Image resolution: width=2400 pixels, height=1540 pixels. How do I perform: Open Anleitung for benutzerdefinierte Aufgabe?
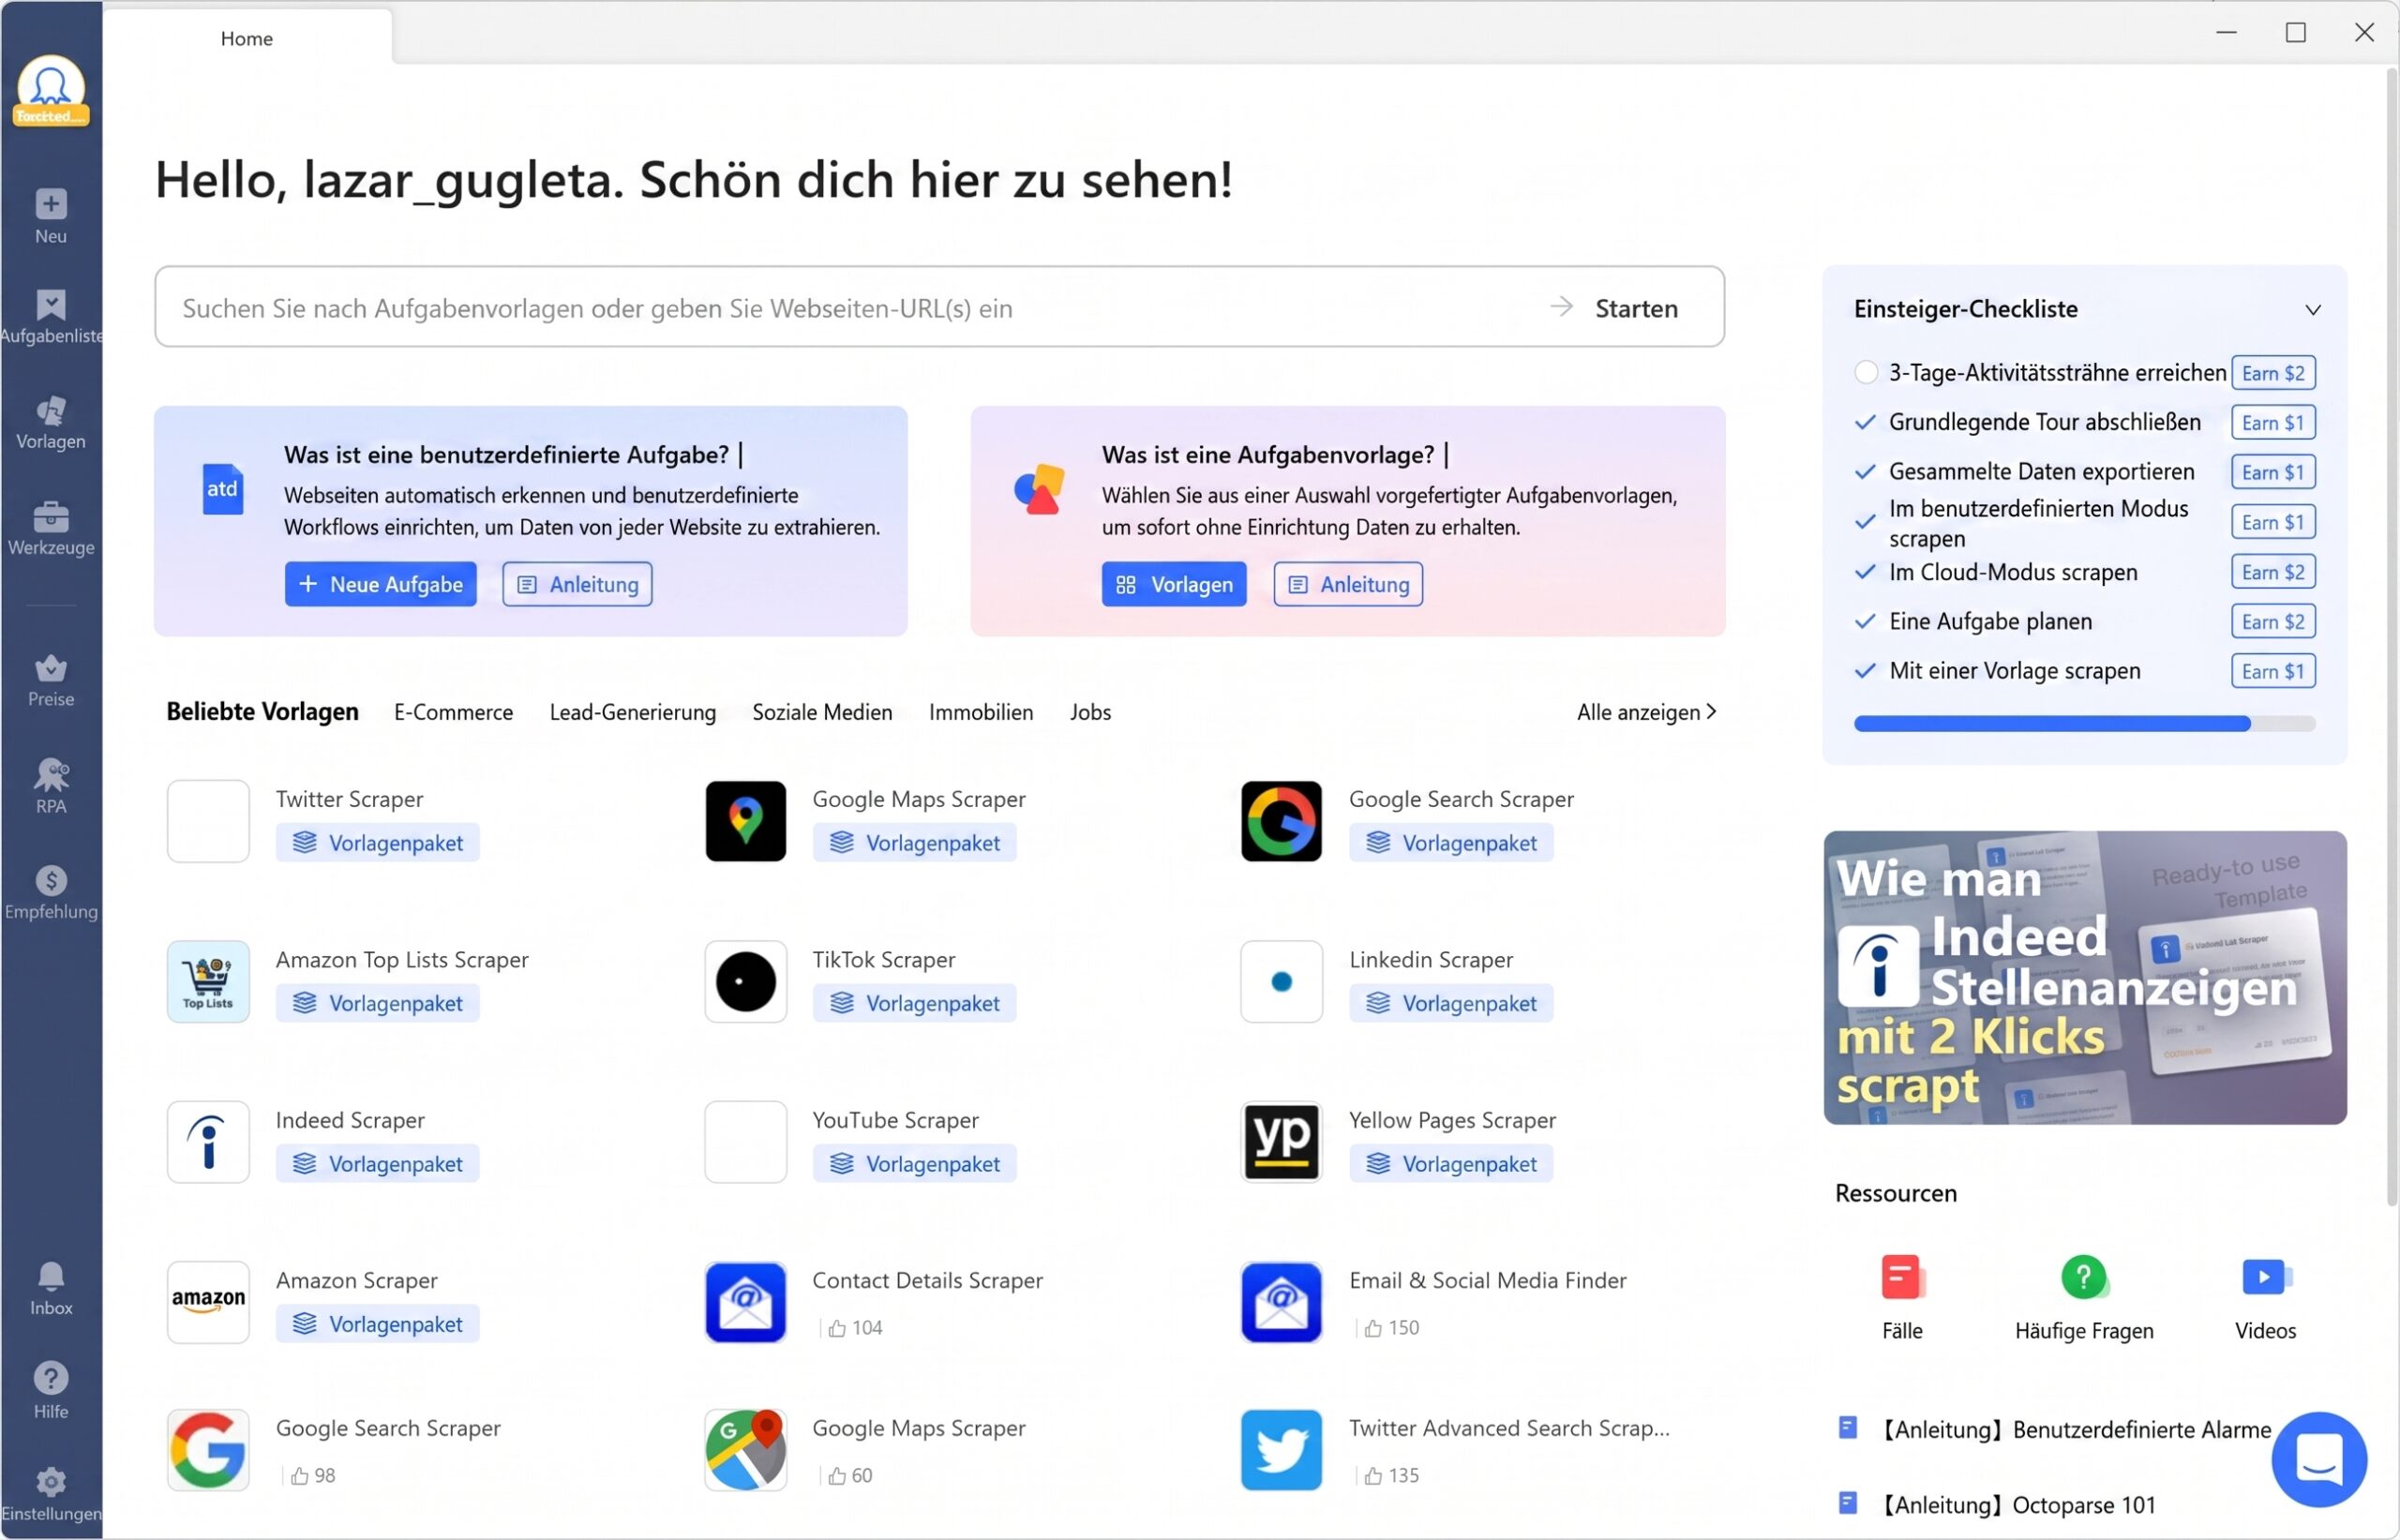[577, 584]
